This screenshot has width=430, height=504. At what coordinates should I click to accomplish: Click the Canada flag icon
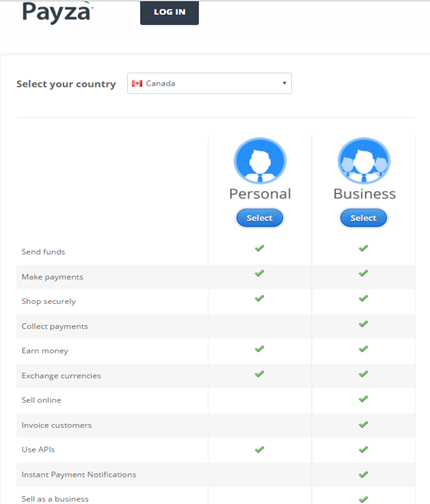point(137,83)
